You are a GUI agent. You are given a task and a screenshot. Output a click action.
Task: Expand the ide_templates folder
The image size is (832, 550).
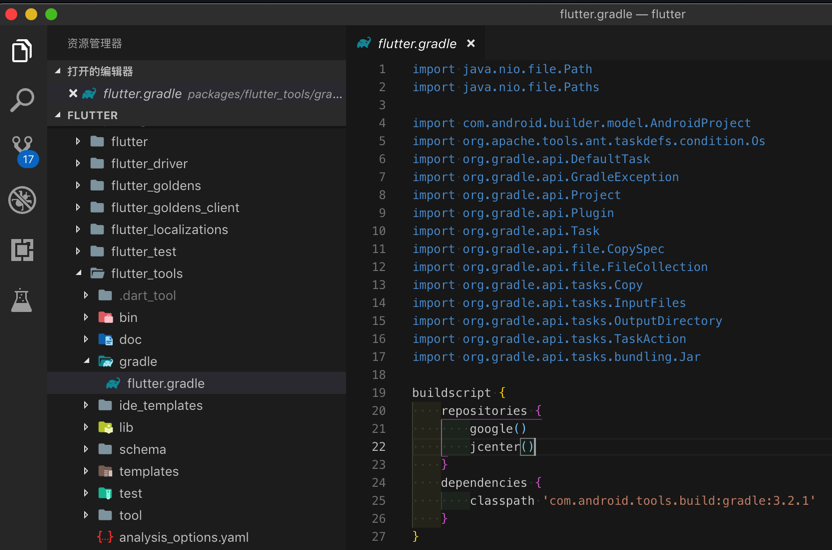160,405
